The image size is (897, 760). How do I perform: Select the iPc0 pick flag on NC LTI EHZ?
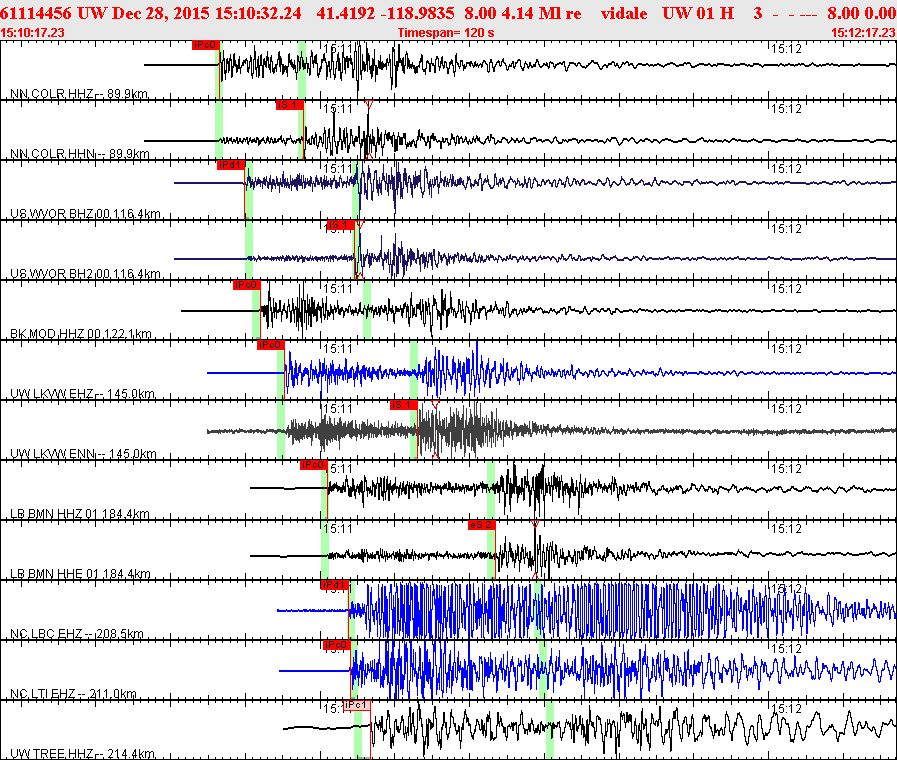(336, 646)
